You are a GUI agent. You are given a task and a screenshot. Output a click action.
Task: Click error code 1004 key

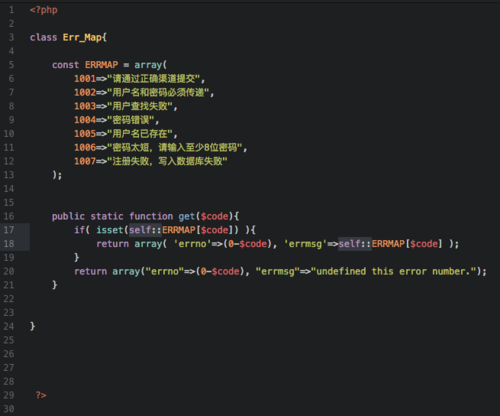pos(85,120)
